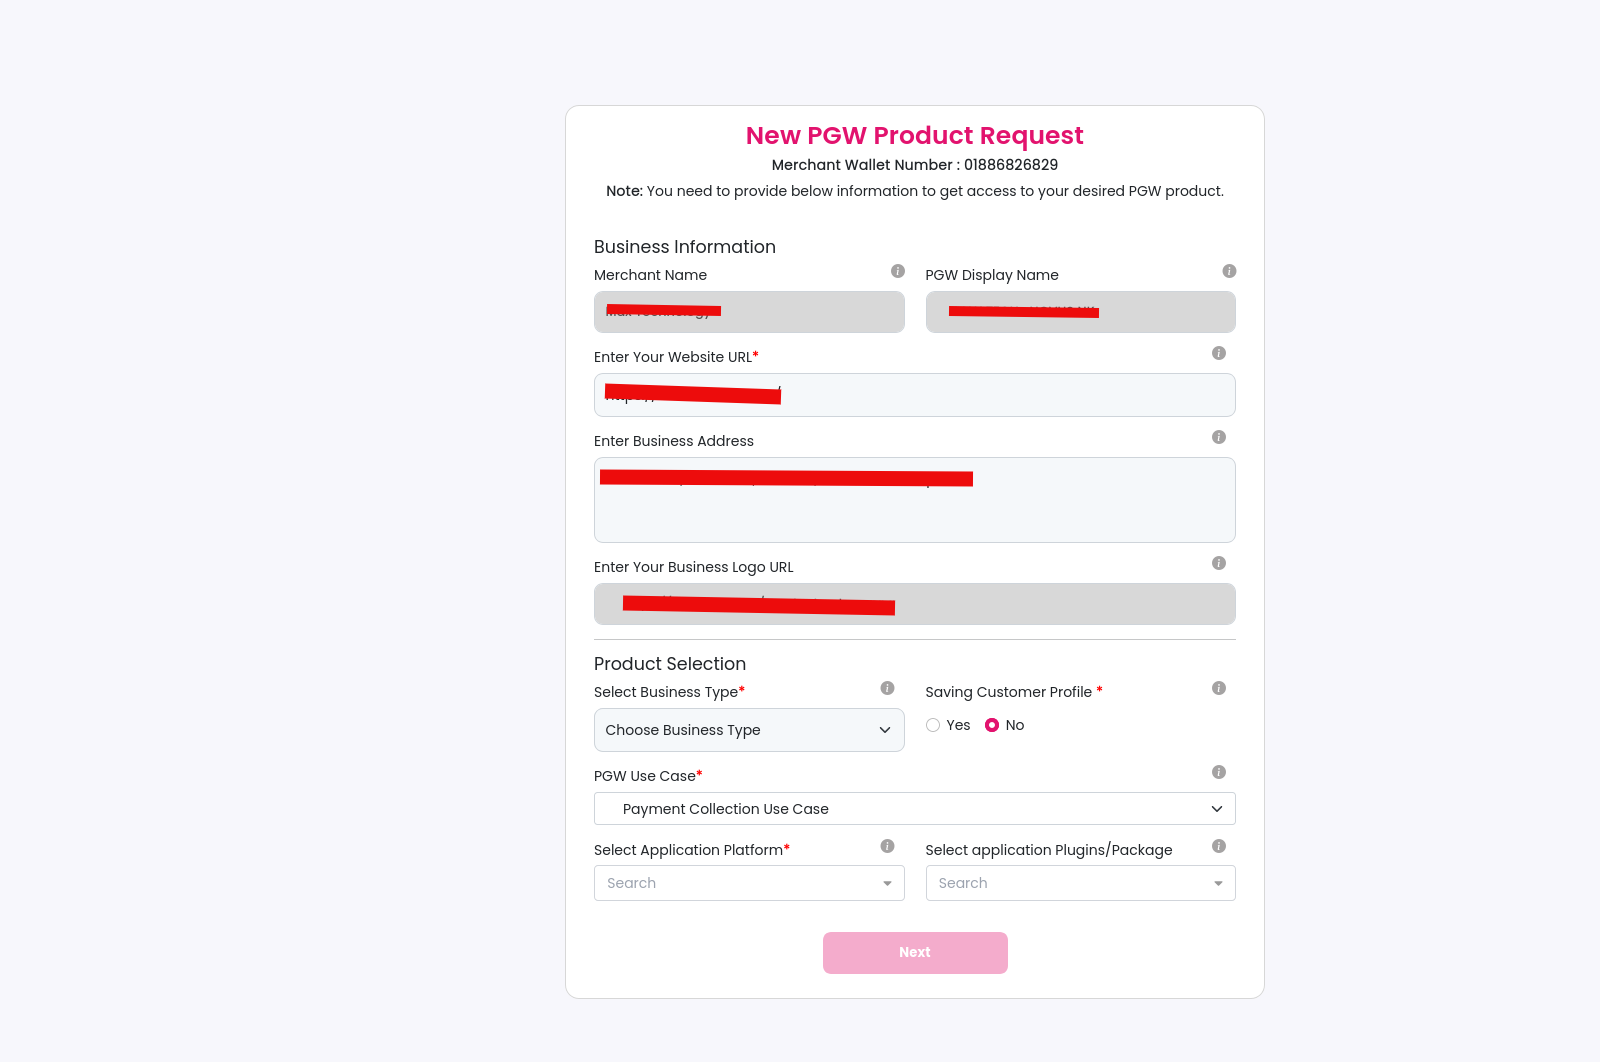
Task: Click the Business Logo URL field
Action: 1050,604
